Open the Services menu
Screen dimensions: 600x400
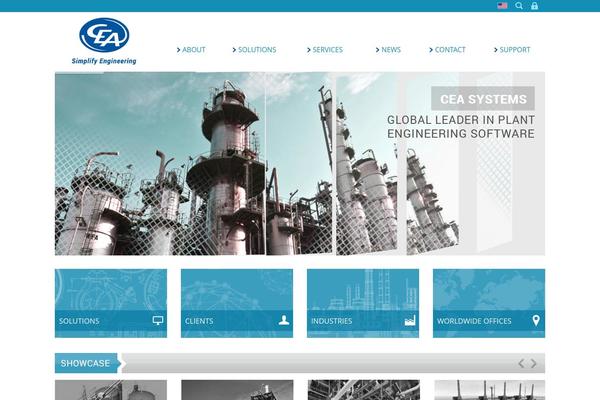[324, 50]
